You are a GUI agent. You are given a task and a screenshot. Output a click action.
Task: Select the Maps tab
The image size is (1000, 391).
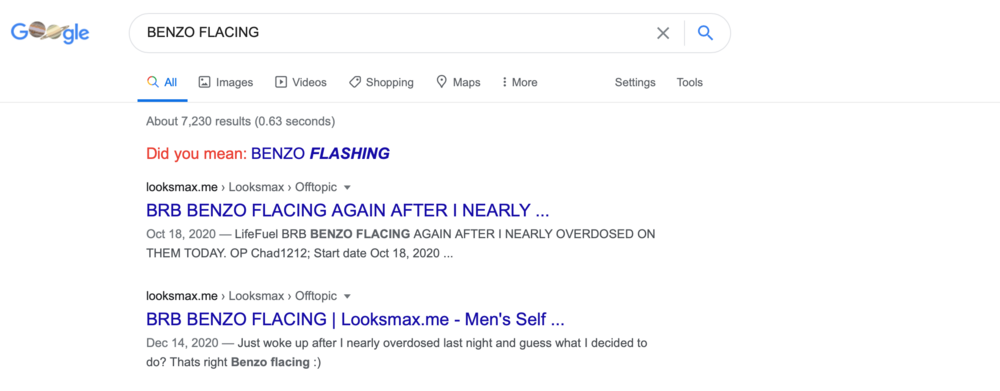tap(458, 82)
